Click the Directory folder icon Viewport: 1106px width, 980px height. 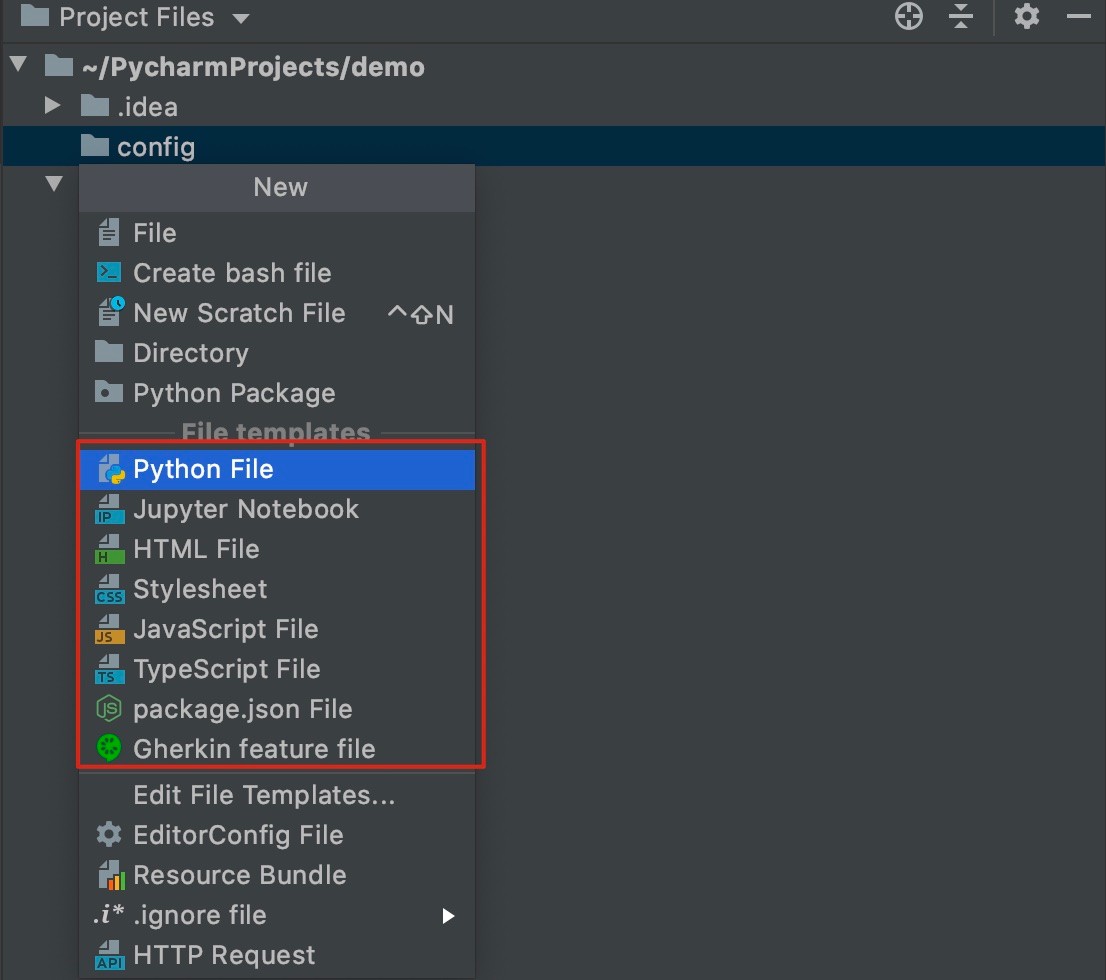(x=109, y=351)
